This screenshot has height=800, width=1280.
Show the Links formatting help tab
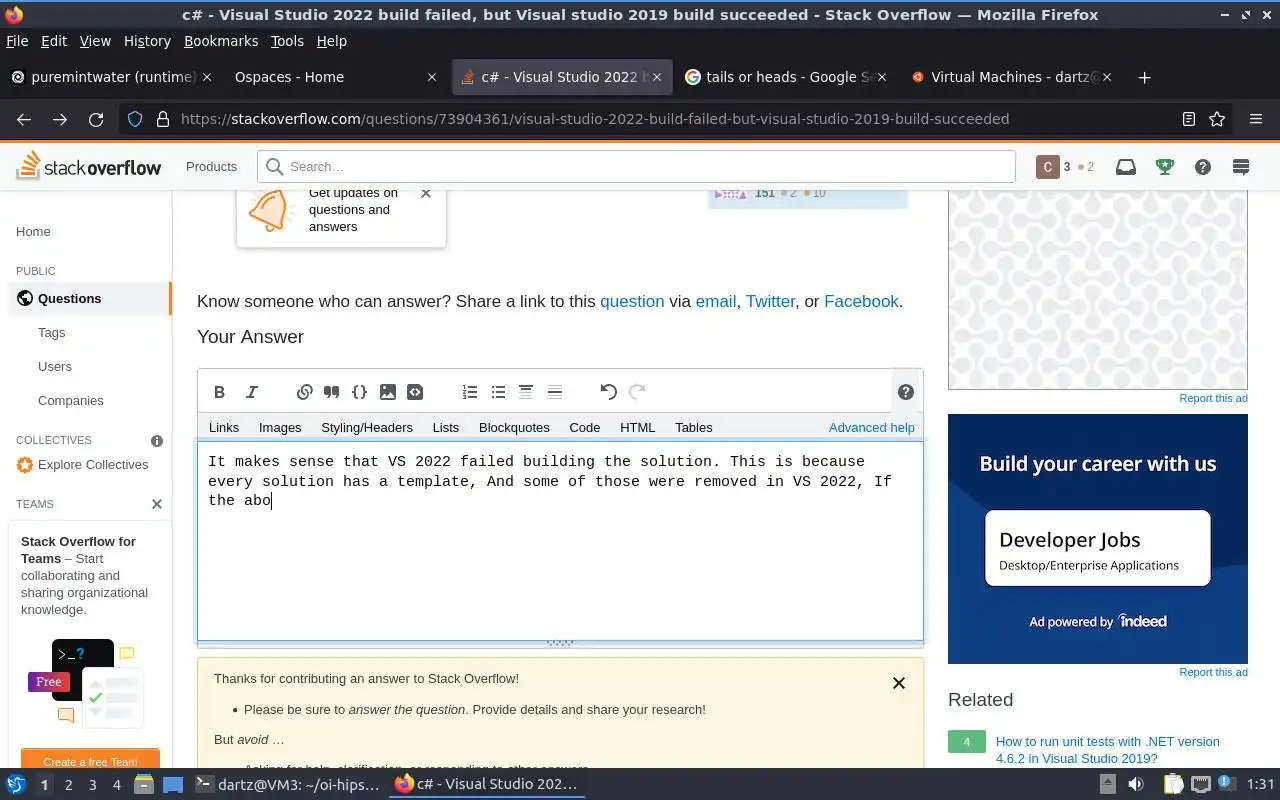(224, 427)
